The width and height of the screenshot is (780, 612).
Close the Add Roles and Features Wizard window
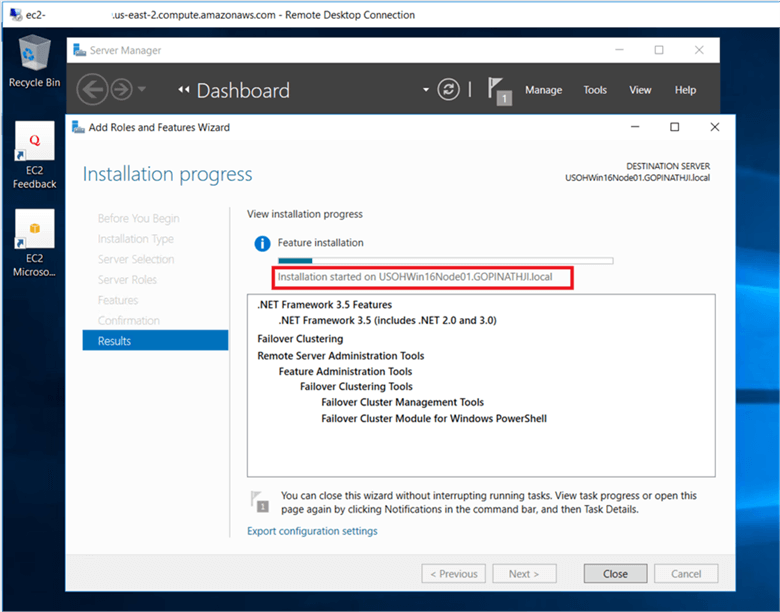click(715, 127)
